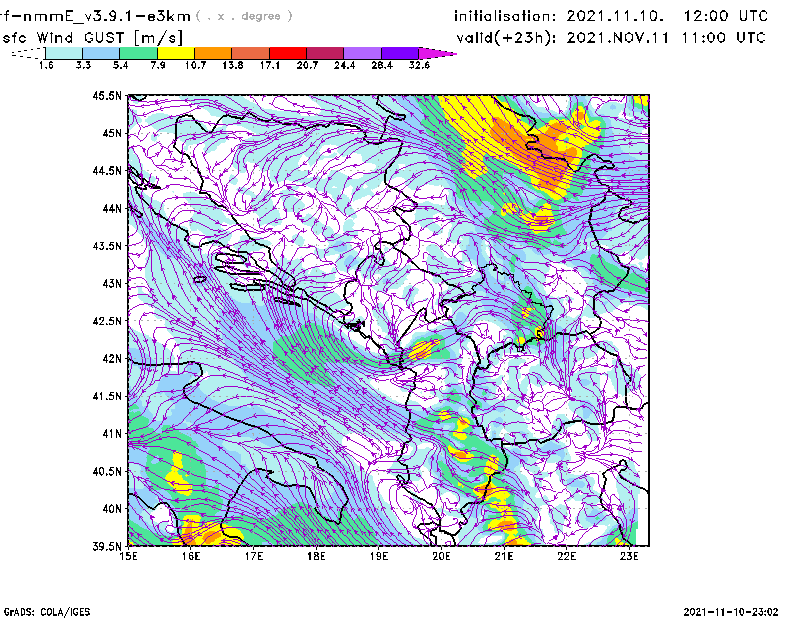
Task: Pick the bright red 17.1–20.7 legend swatch
Action: coord(288,53)
